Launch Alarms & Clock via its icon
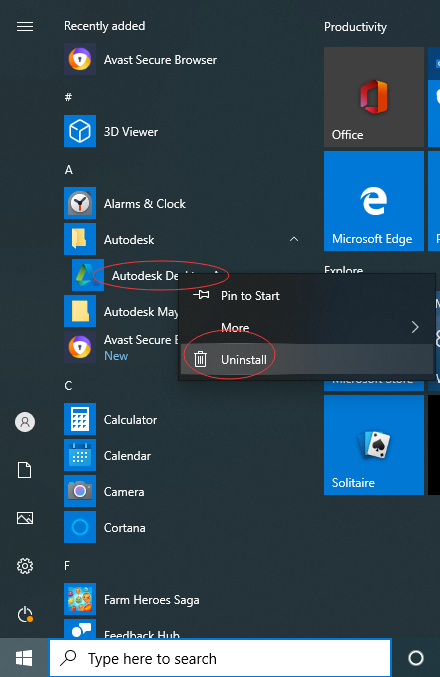The image size is (440, 677). point(80,203)
